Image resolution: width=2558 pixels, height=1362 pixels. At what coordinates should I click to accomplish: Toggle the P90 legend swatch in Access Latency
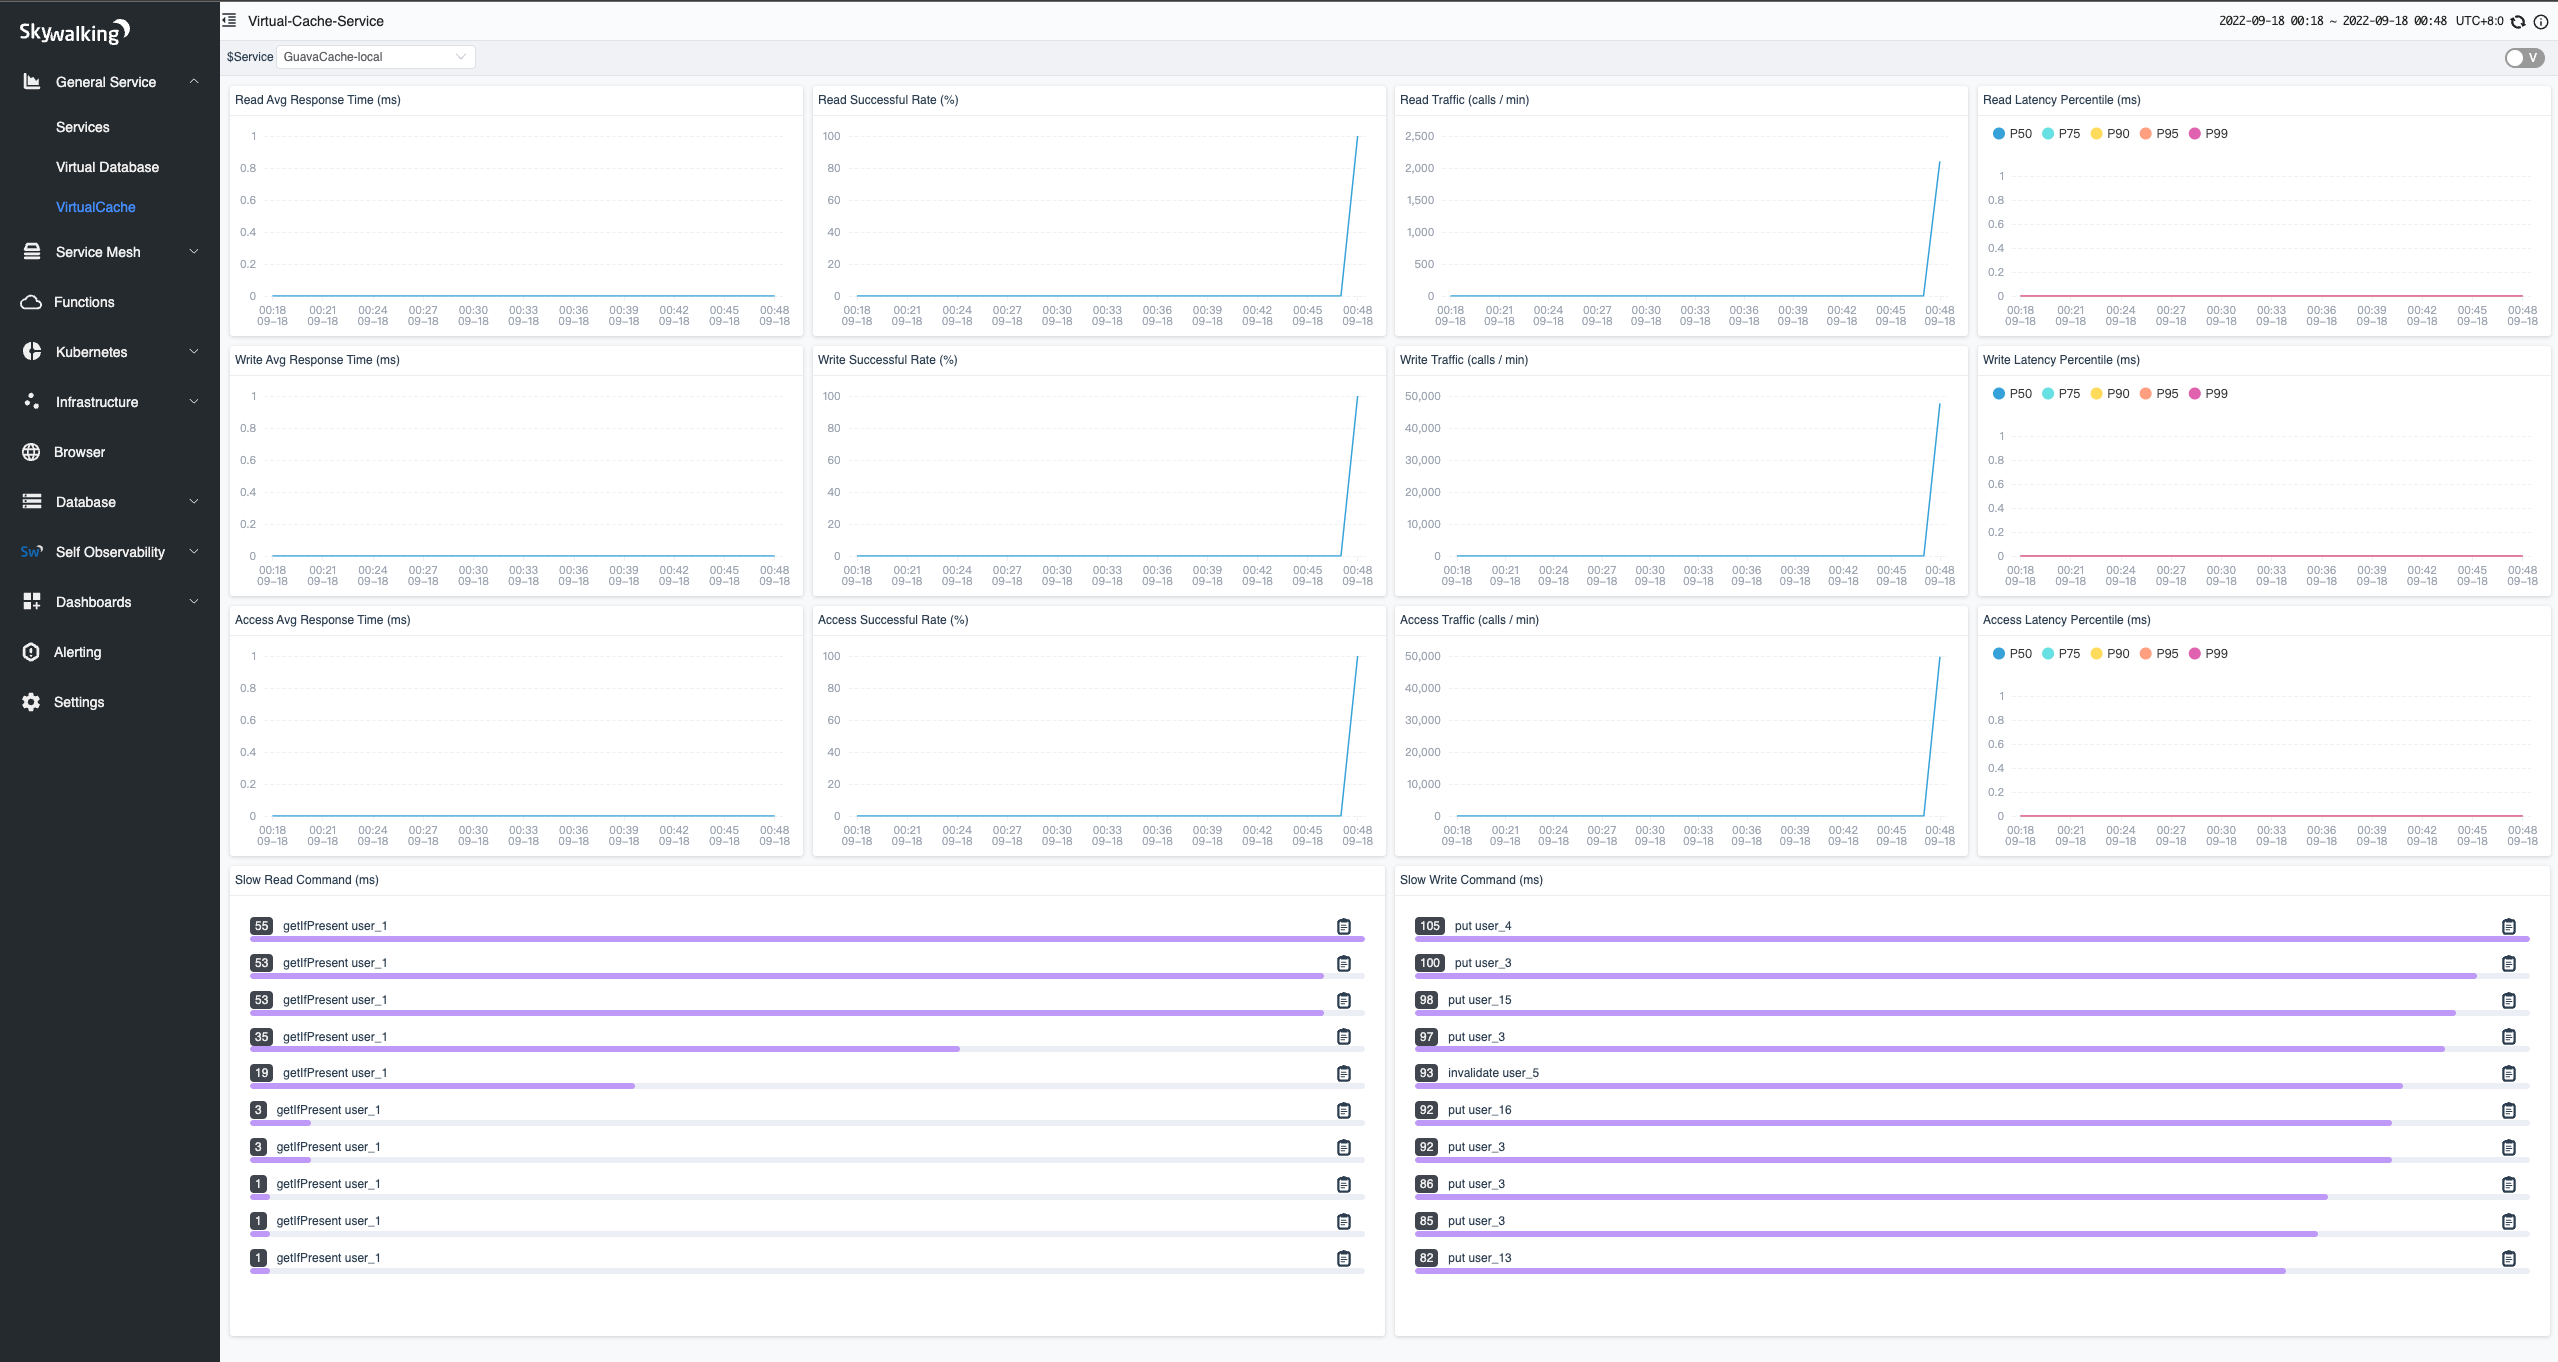2097,654
